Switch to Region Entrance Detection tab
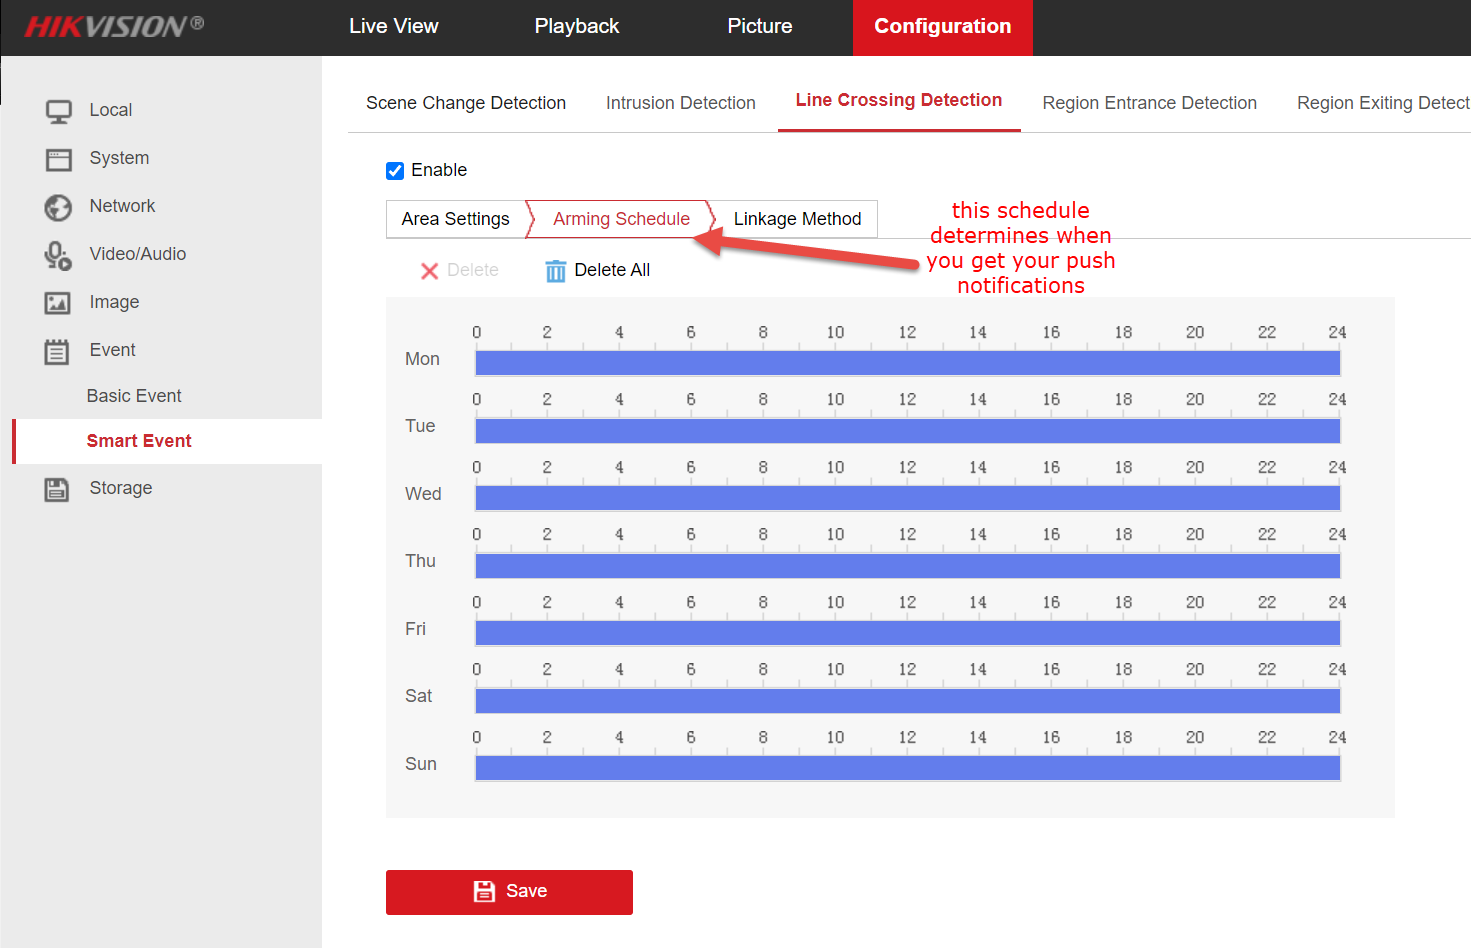Viewport: 1471px width, 948px height. pyautogui.click(x=1149, y=103)
